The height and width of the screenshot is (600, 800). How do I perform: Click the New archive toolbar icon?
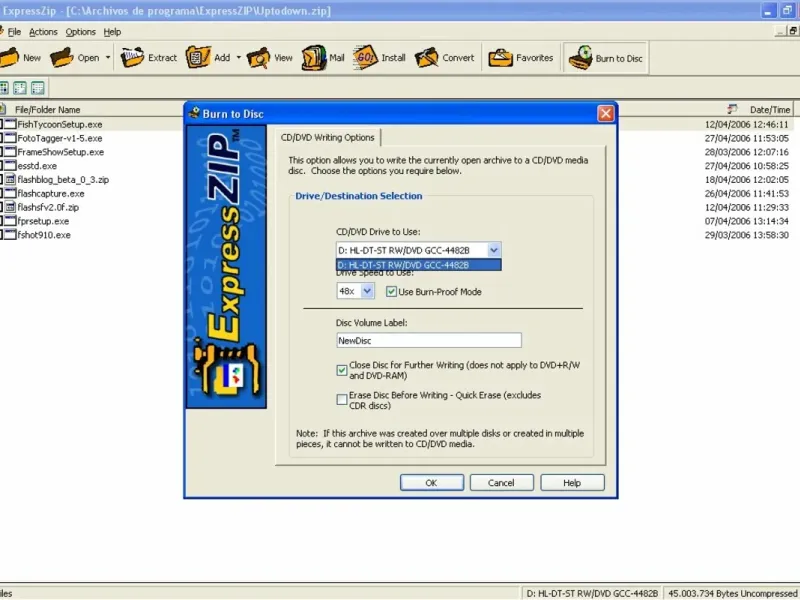click(x=9, y=58)
